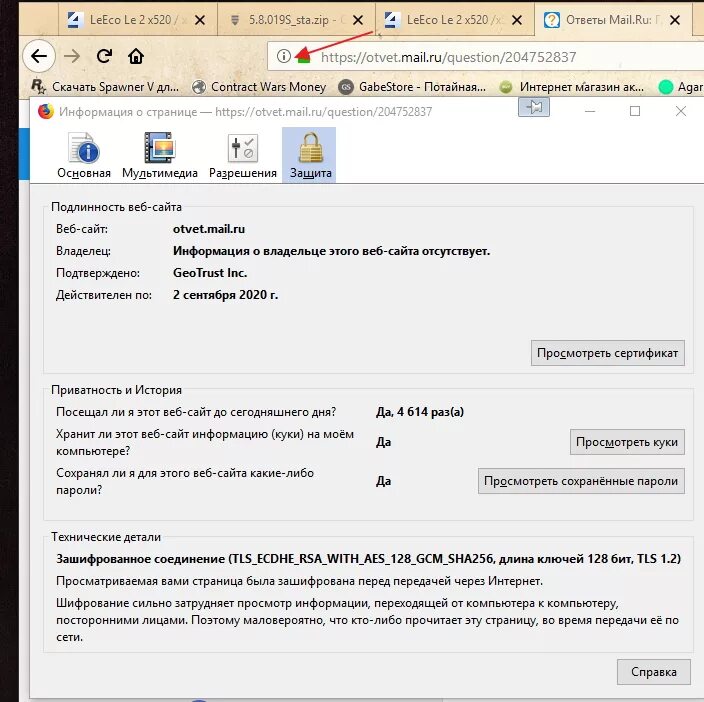Viewport: 704px width, 702px height.
Task: Click the browser back arrow button
Action: click(39, 56)
